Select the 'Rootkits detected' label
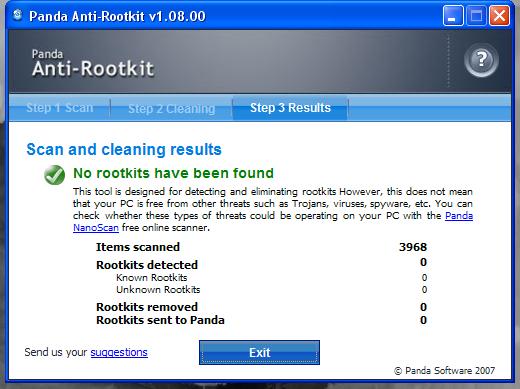This screenshot has height=389, width=520. [147, 265]
